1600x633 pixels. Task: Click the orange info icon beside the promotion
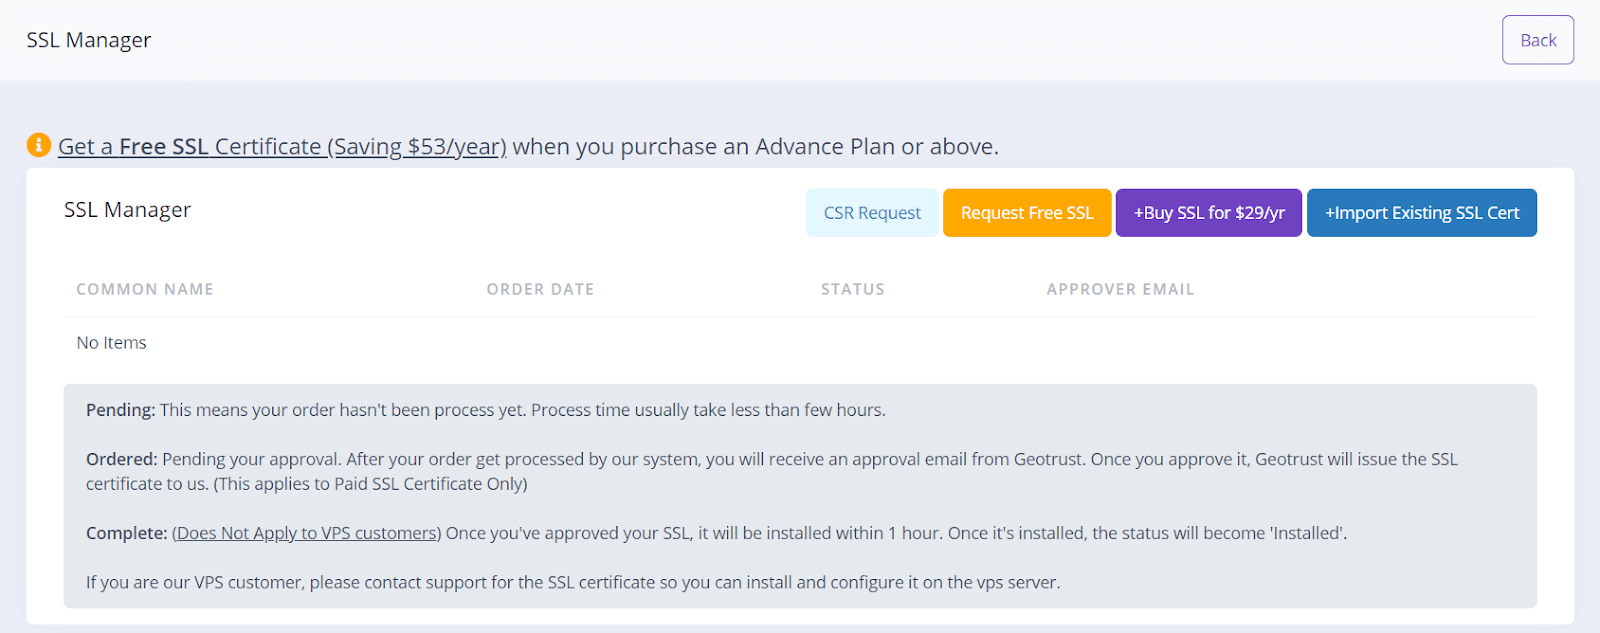[38, 145]
